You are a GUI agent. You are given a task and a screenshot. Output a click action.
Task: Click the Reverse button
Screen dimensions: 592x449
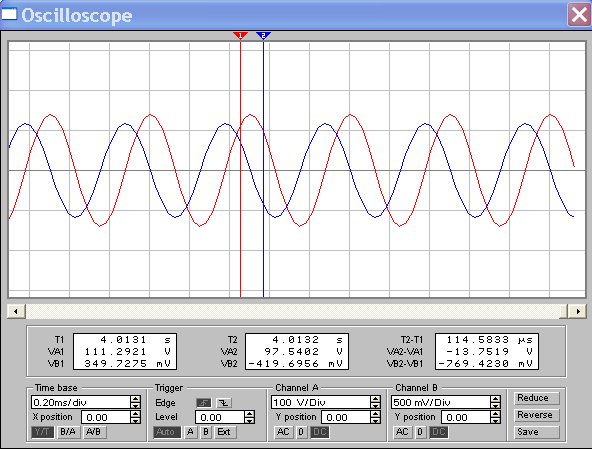(x=536, y=415)
